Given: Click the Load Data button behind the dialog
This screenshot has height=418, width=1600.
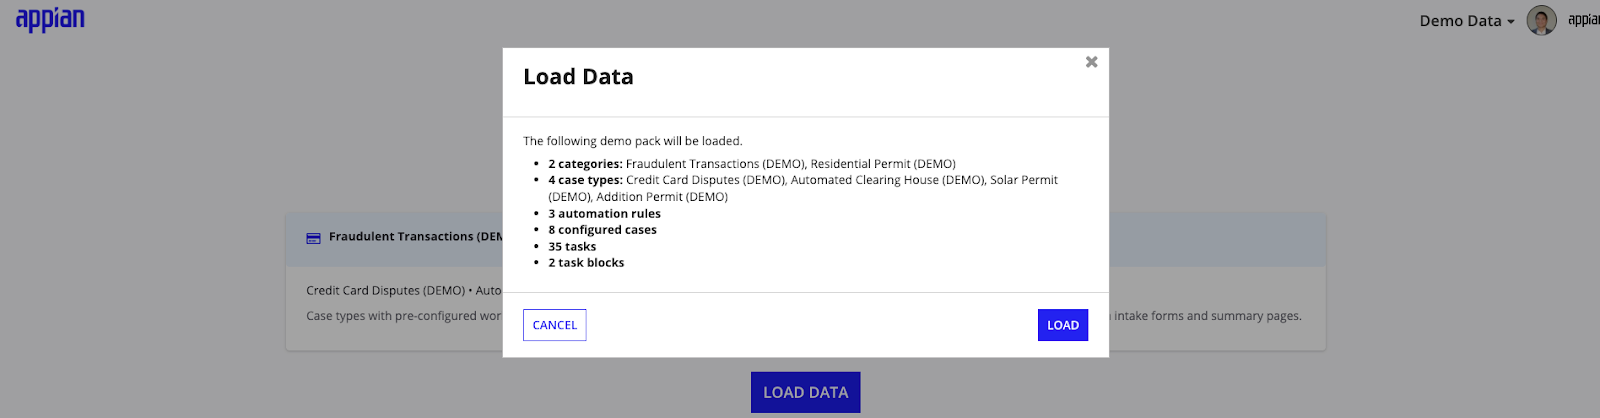Looking at the screenshot, I should pyautogui.click(x=805, y=393).
